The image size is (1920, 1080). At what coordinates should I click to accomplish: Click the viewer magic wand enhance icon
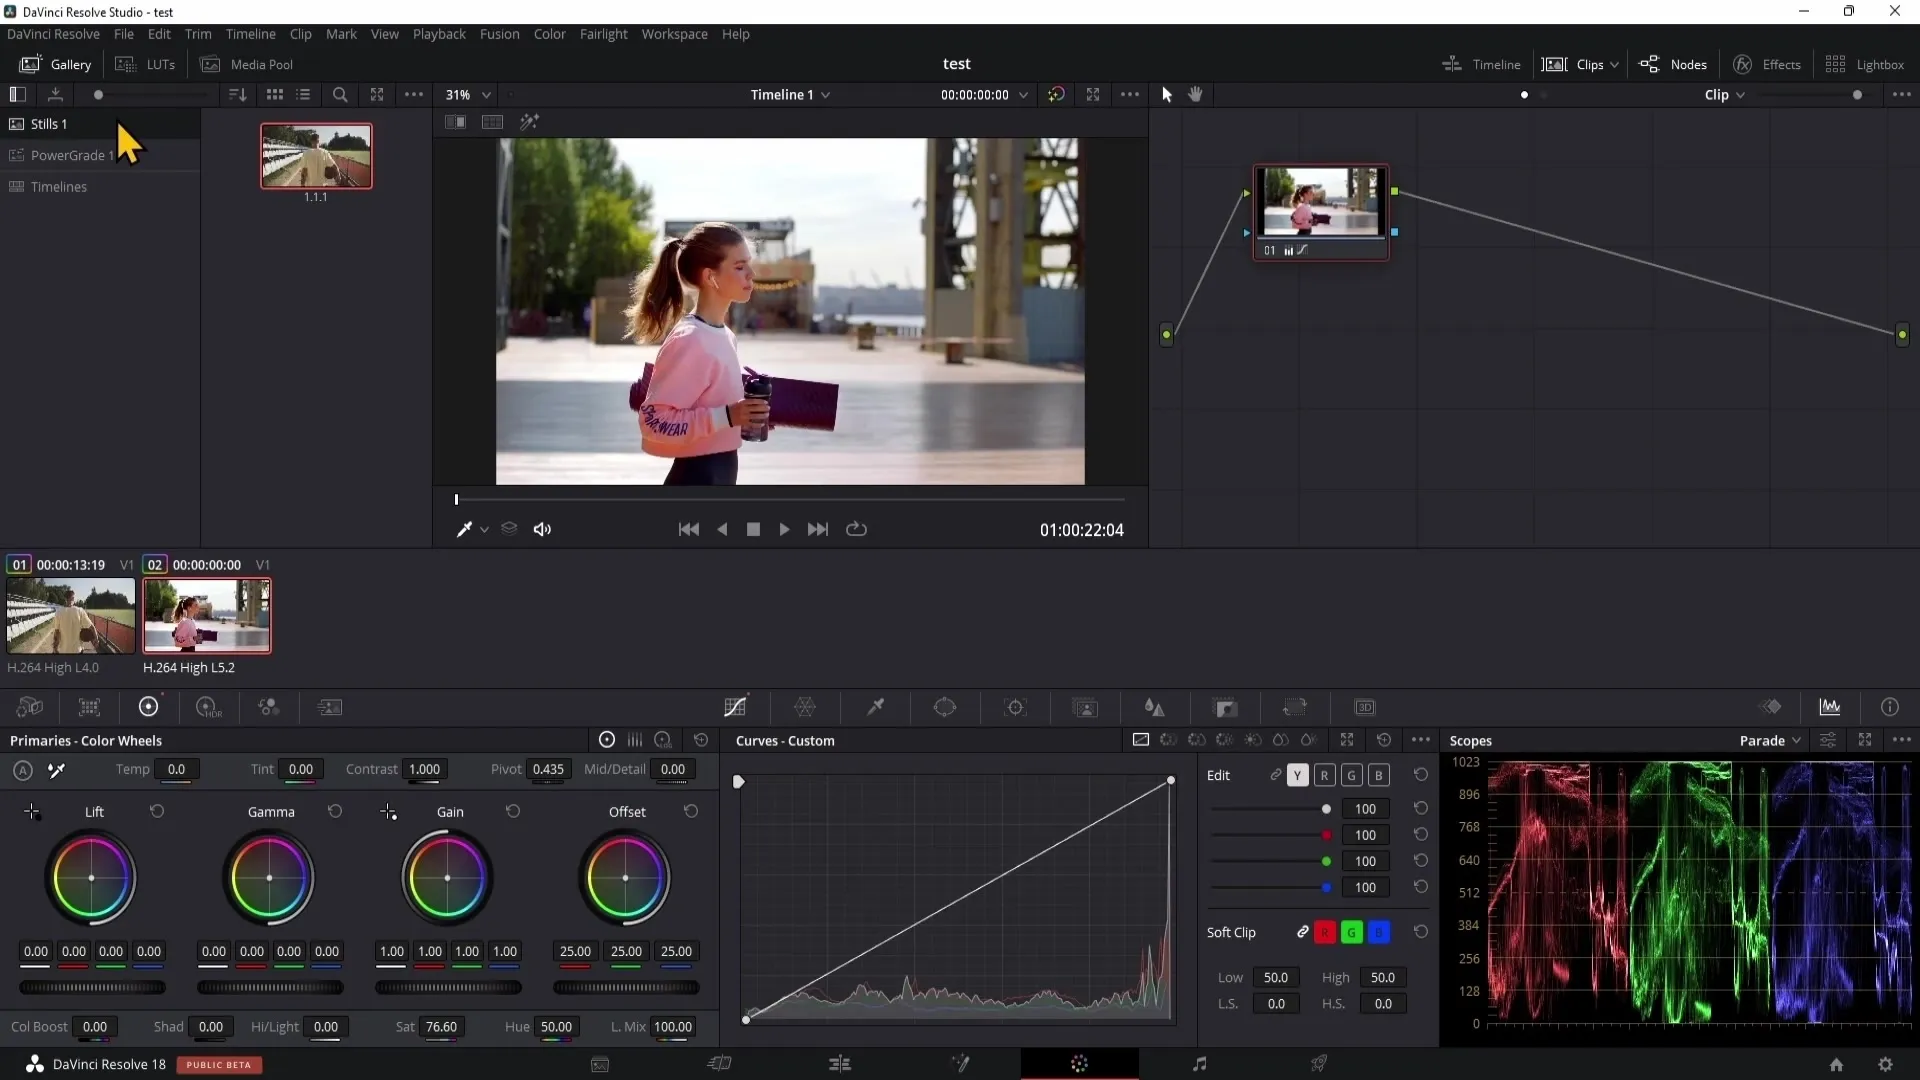(x=529, y=122)
